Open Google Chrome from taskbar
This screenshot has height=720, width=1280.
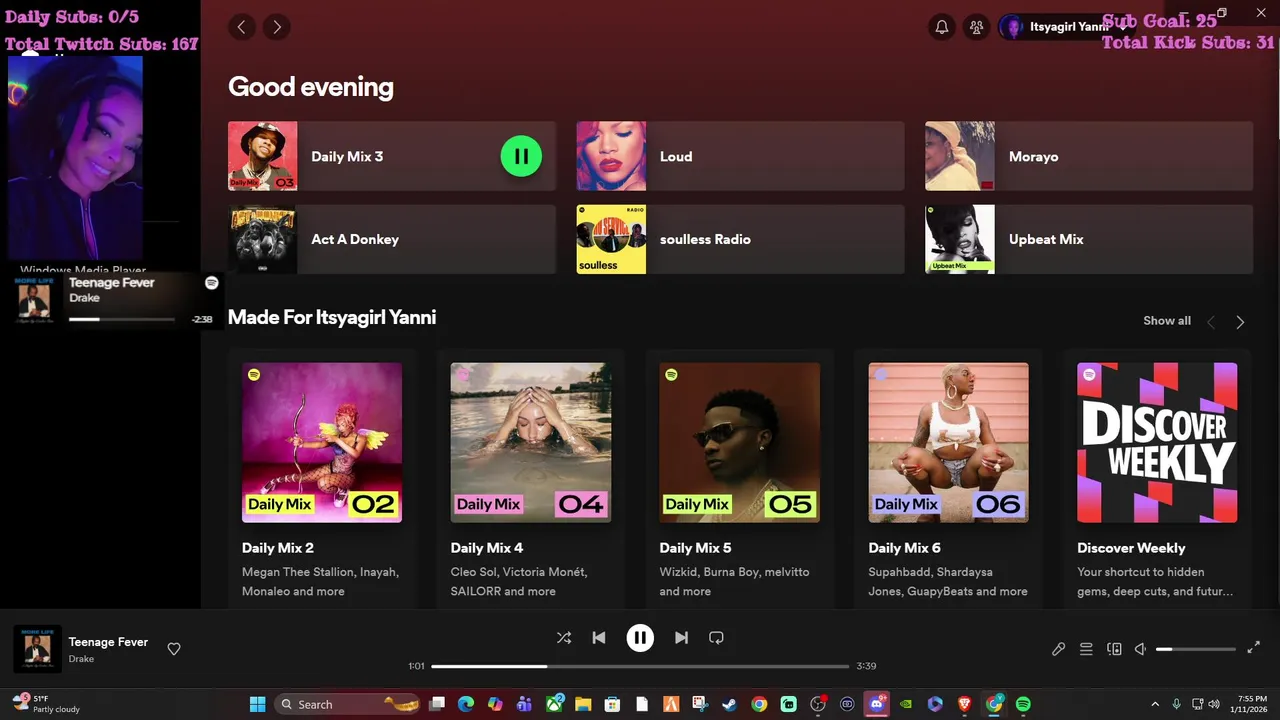[759, 704]
